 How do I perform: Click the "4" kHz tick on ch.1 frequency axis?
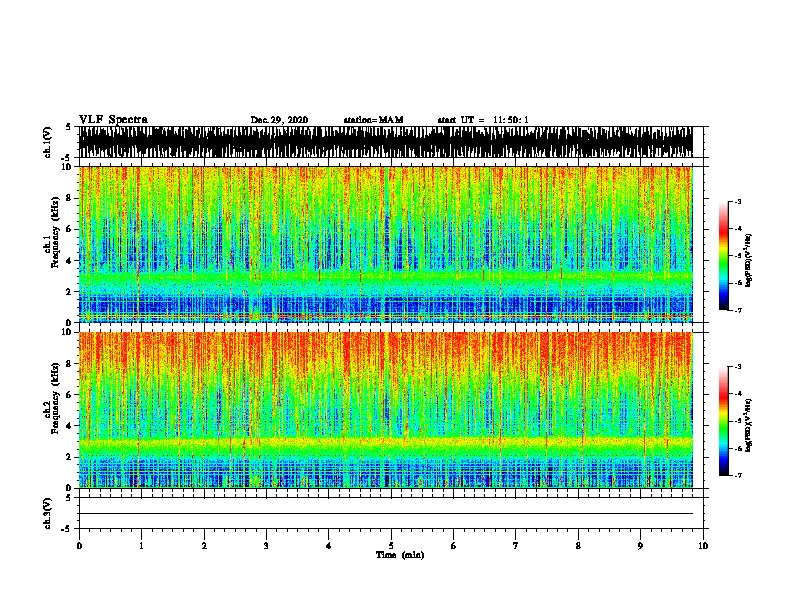70,261
